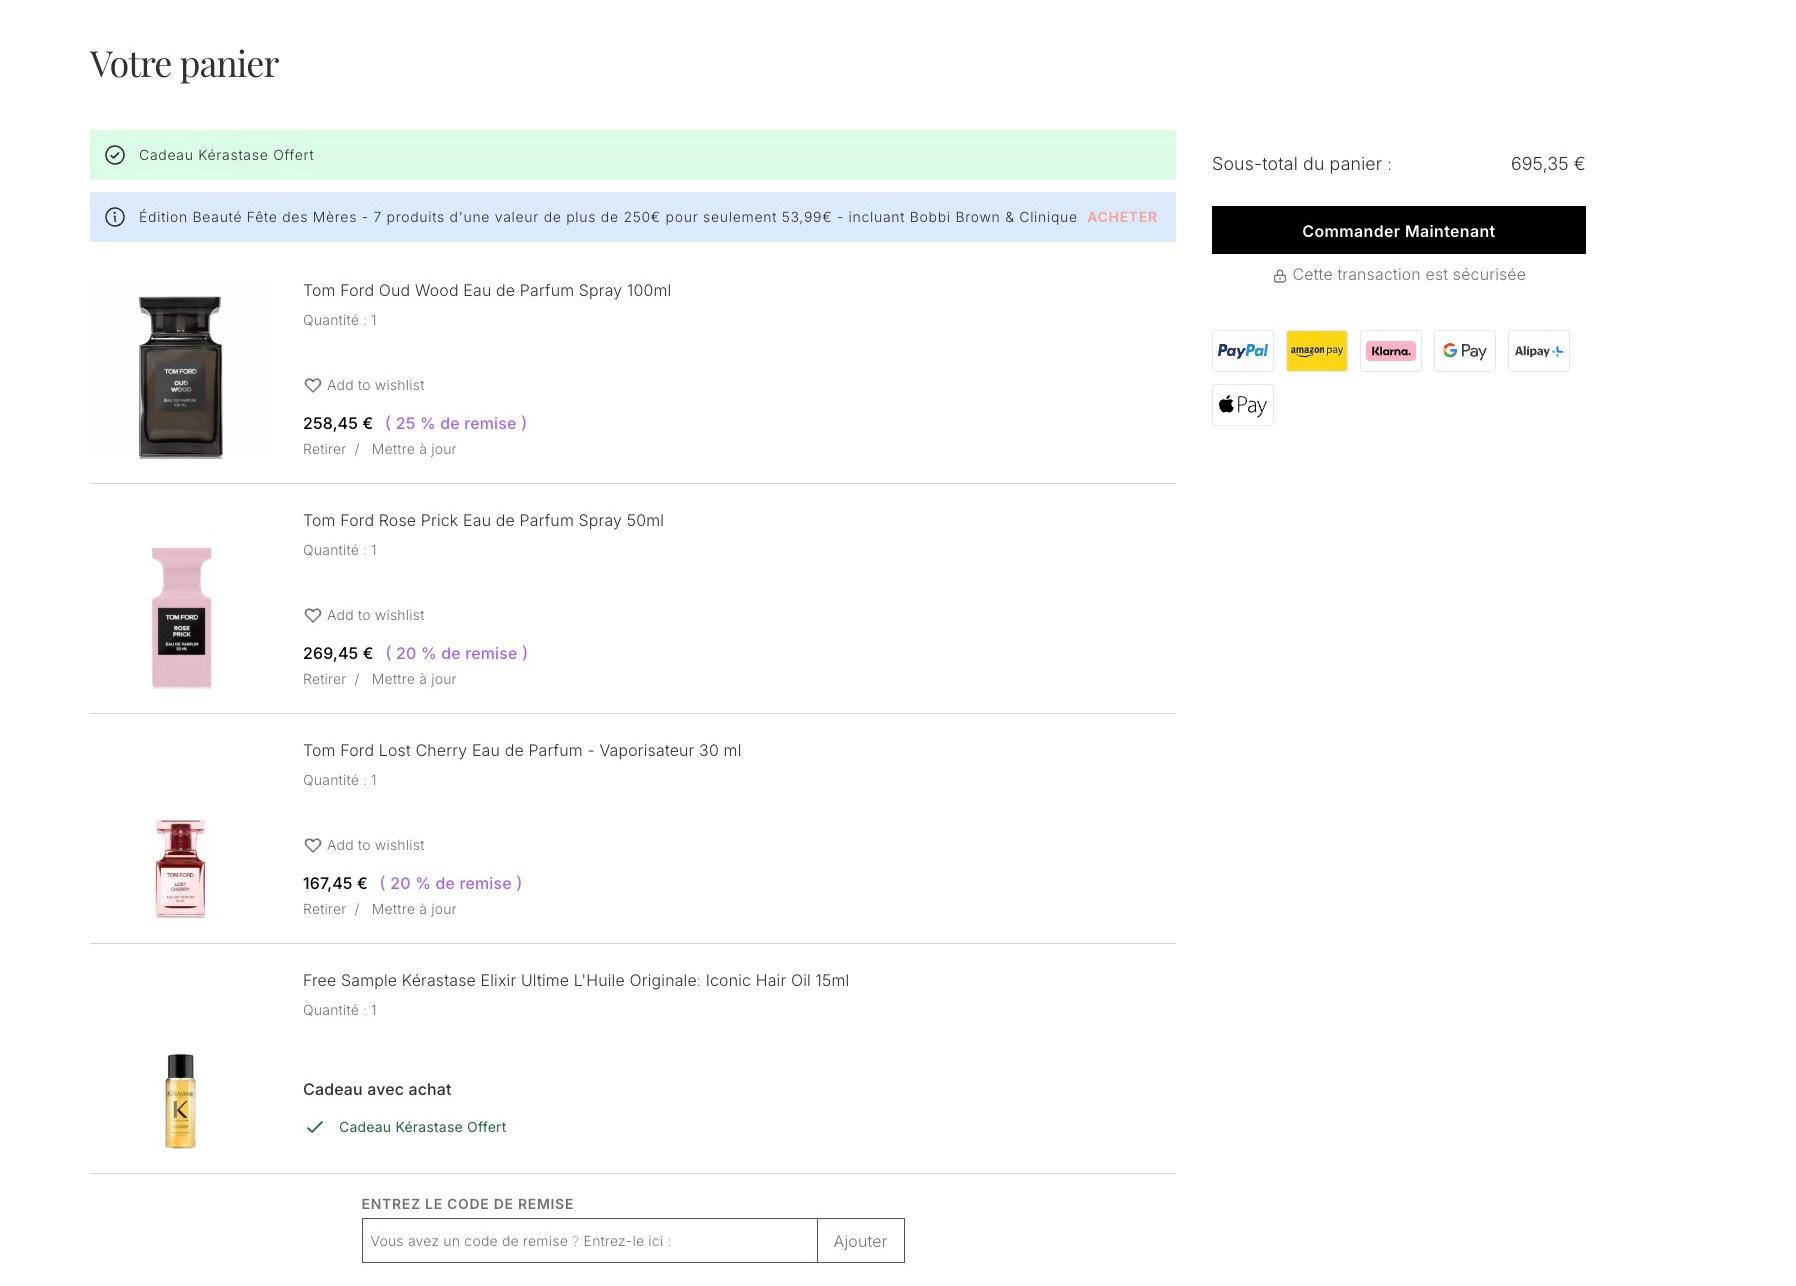The image size is (1796, 1286).
Task: Update Tom Ford Oud Wood via Mettre à jour
Action: [414, 449]
